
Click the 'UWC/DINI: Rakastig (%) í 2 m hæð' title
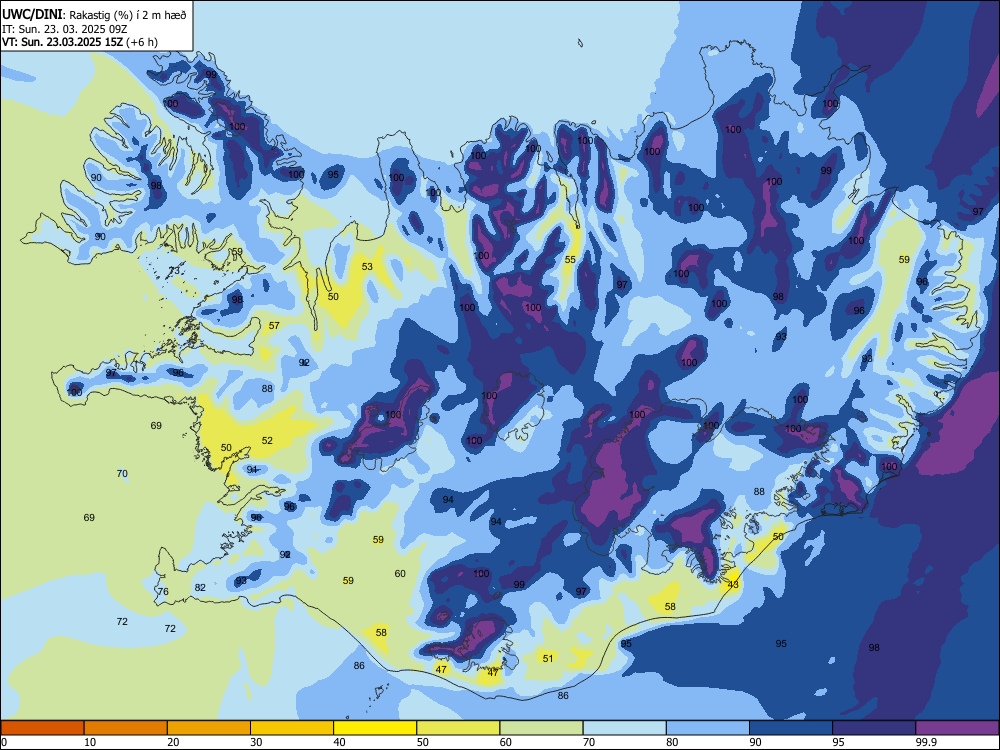point(94,15)
